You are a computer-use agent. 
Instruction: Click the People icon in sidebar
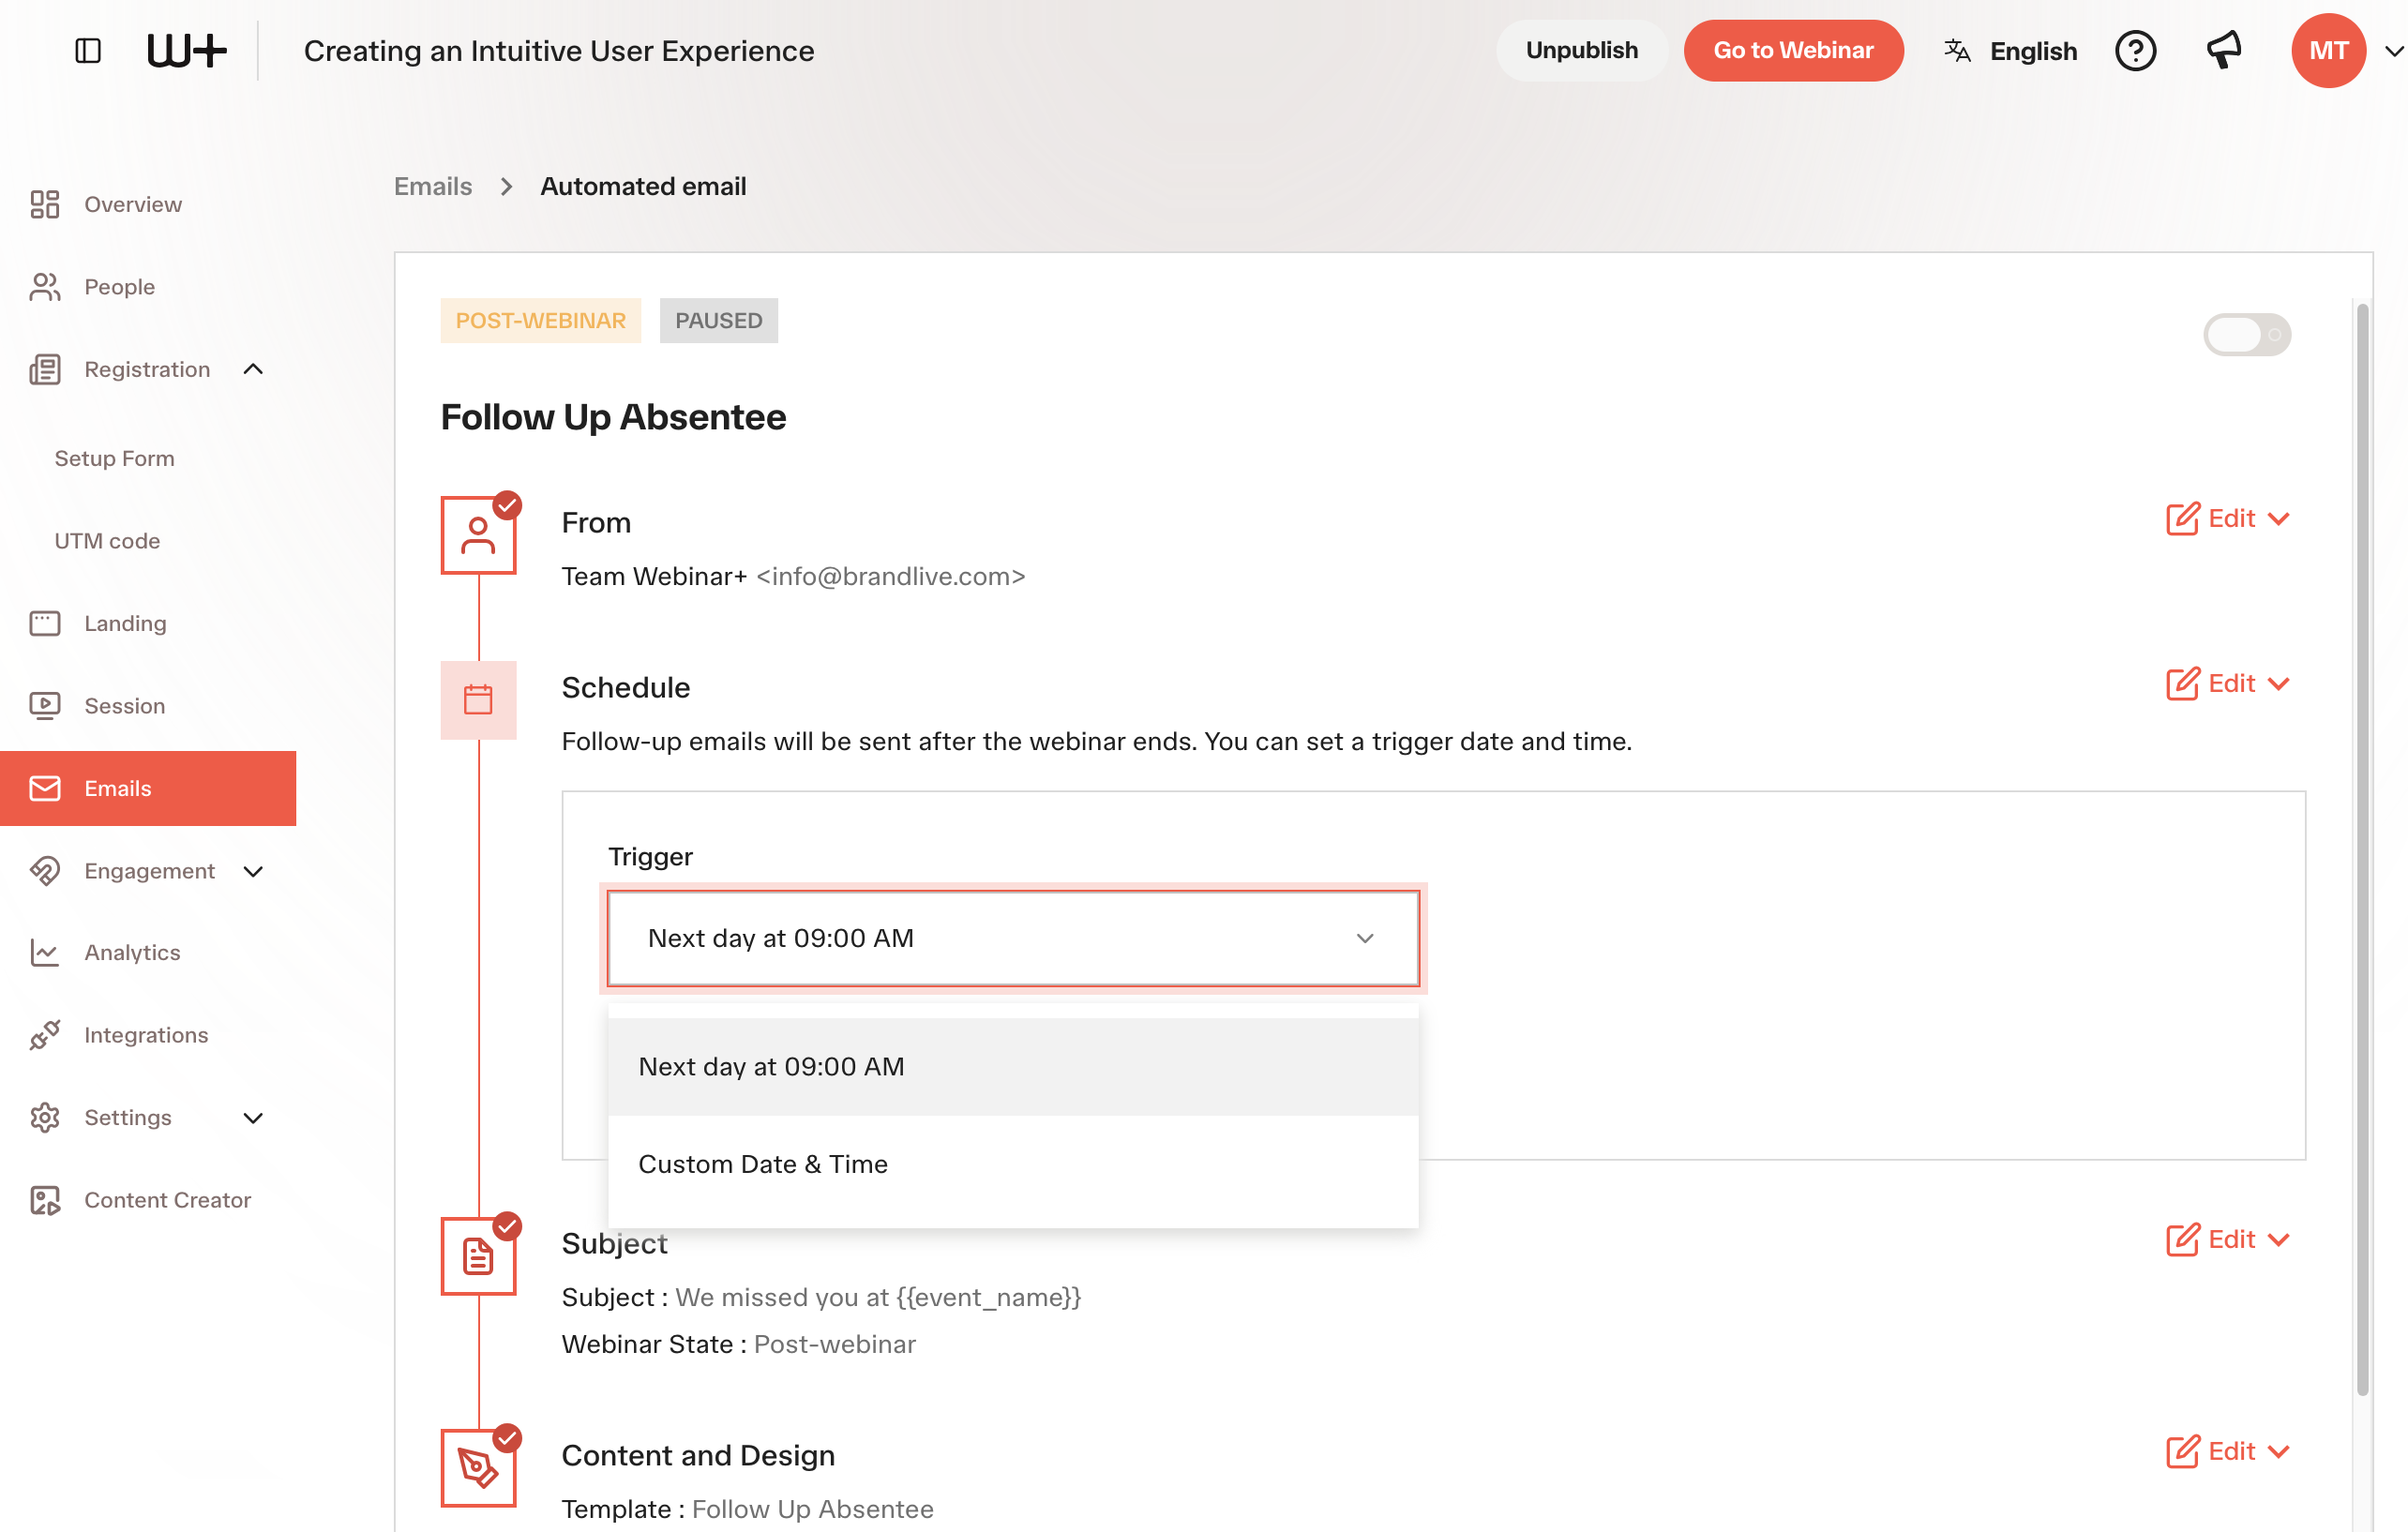click(45, 287)
